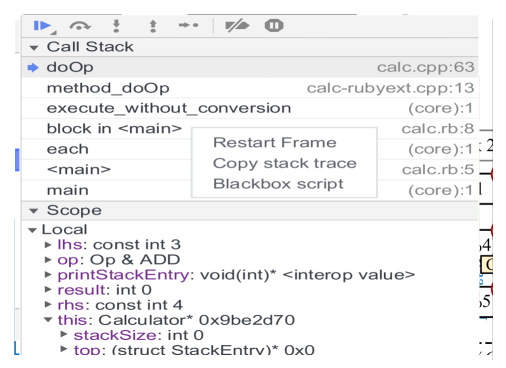Viewport: 506px width, 368px height.
Task: Expand the stackSize variable entry
Action: pos(64,334)
